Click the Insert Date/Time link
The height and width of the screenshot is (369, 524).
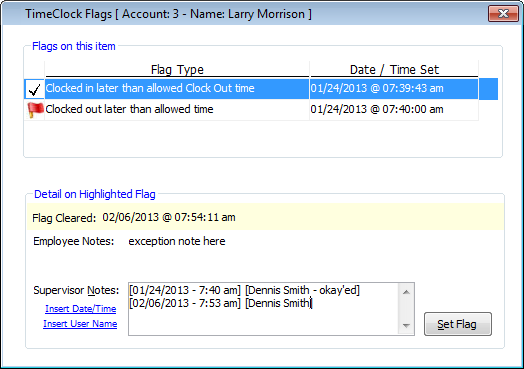tap(81, 309)
